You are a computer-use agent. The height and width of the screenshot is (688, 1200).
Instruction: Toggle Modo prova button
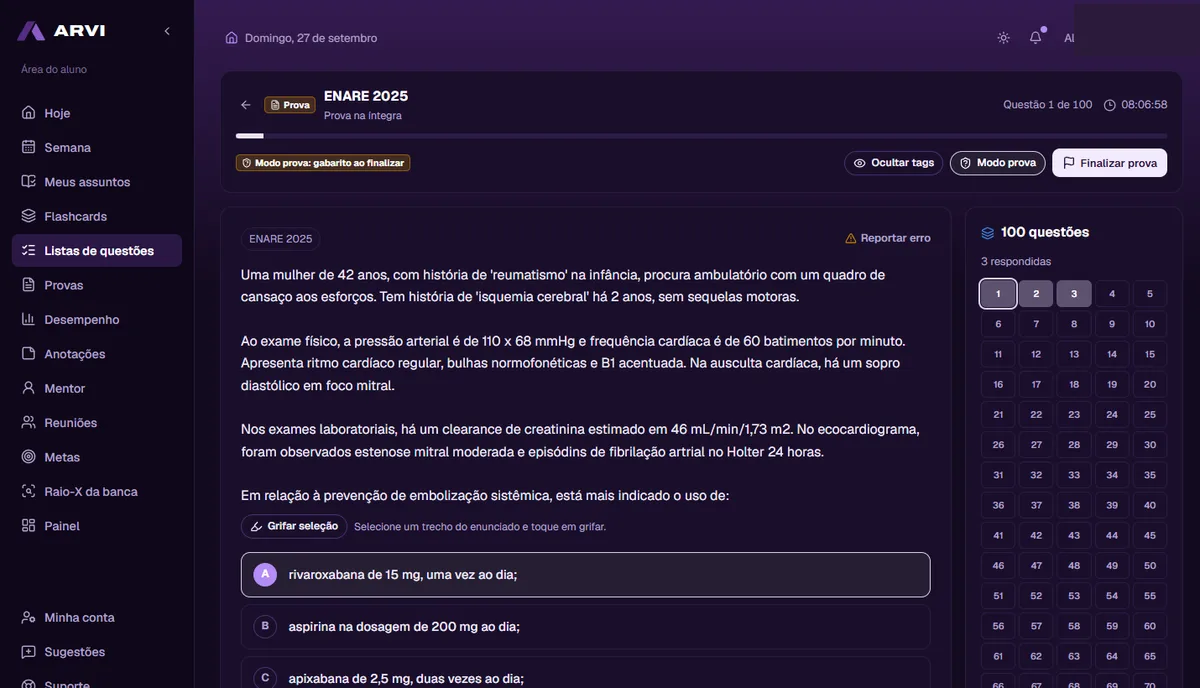tap(997, 163)
